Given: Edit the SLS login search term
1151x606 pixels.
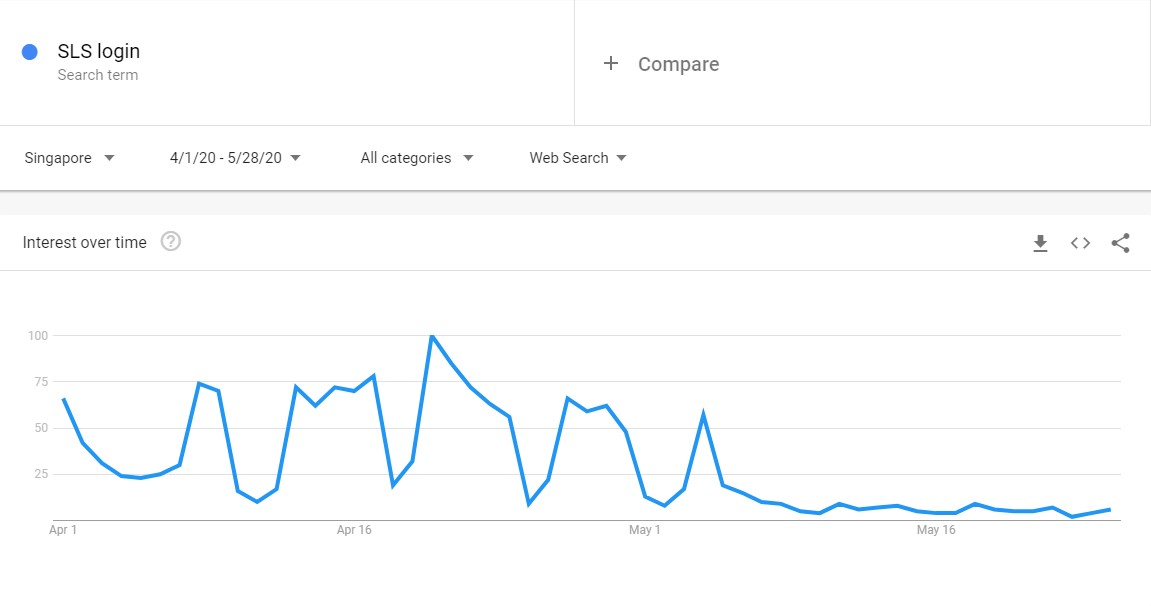Looking at the screenshot, I should [99, 52].
